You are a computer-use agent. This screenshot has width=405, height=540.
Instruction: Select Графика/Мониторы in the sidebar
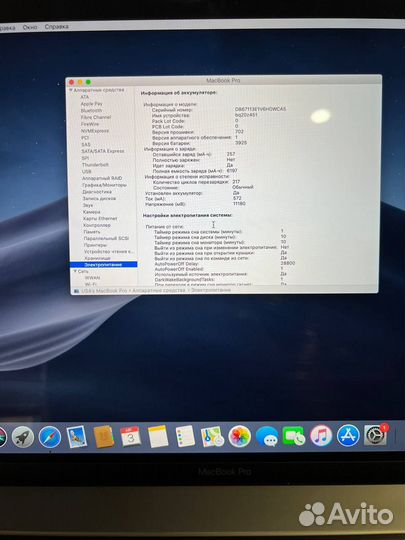(104, 185)
